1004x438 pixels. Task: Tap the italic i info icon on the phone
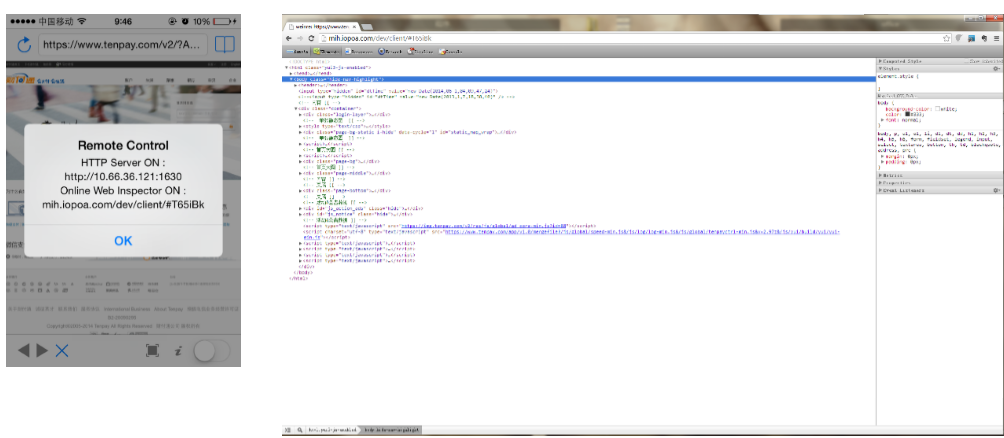178,350
